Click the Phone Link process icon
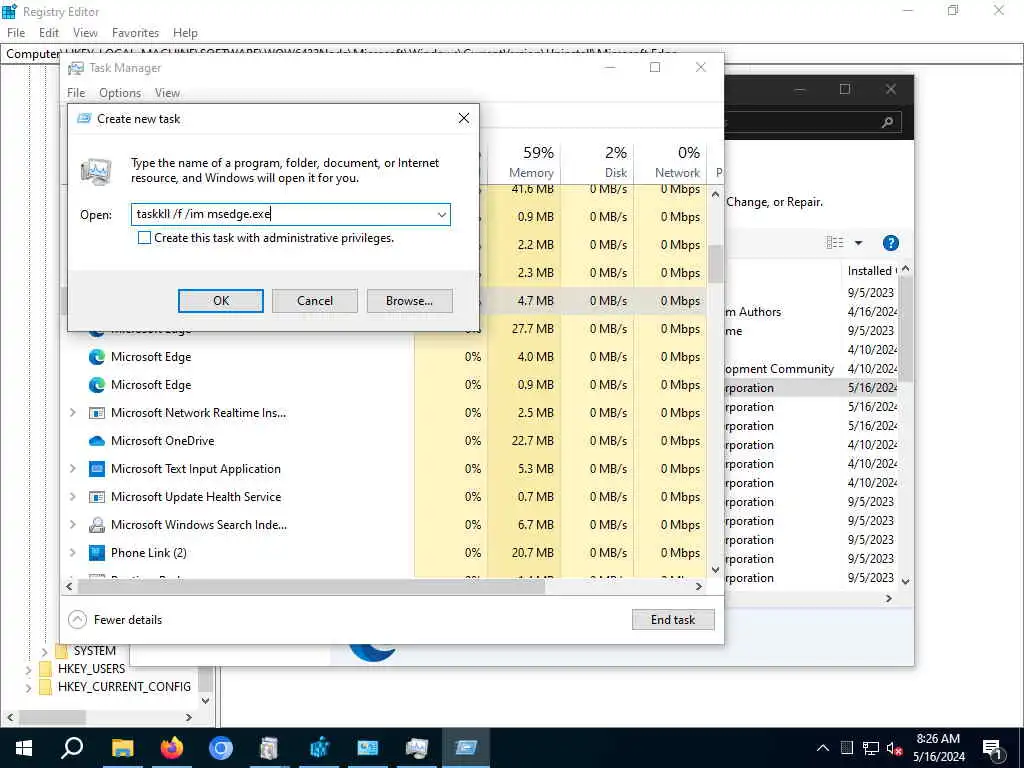Screen dimensions: 1024x768 point(97,553)
